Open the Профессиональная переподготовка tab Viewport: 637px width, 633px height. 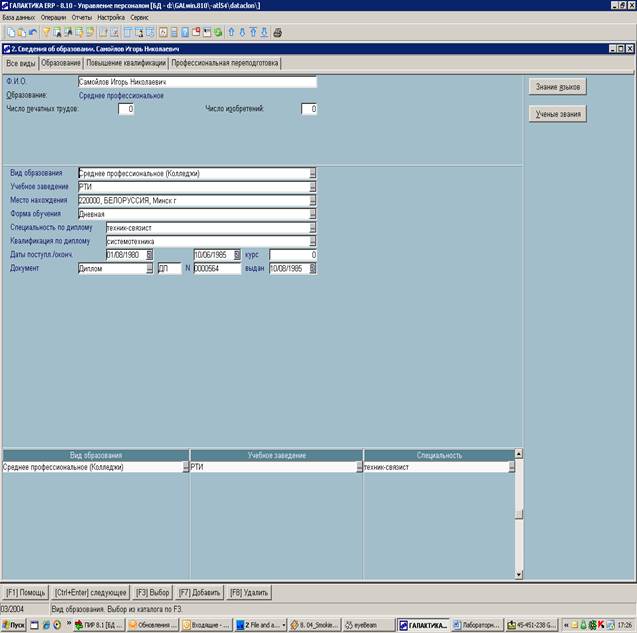click(x=225, y=63)
